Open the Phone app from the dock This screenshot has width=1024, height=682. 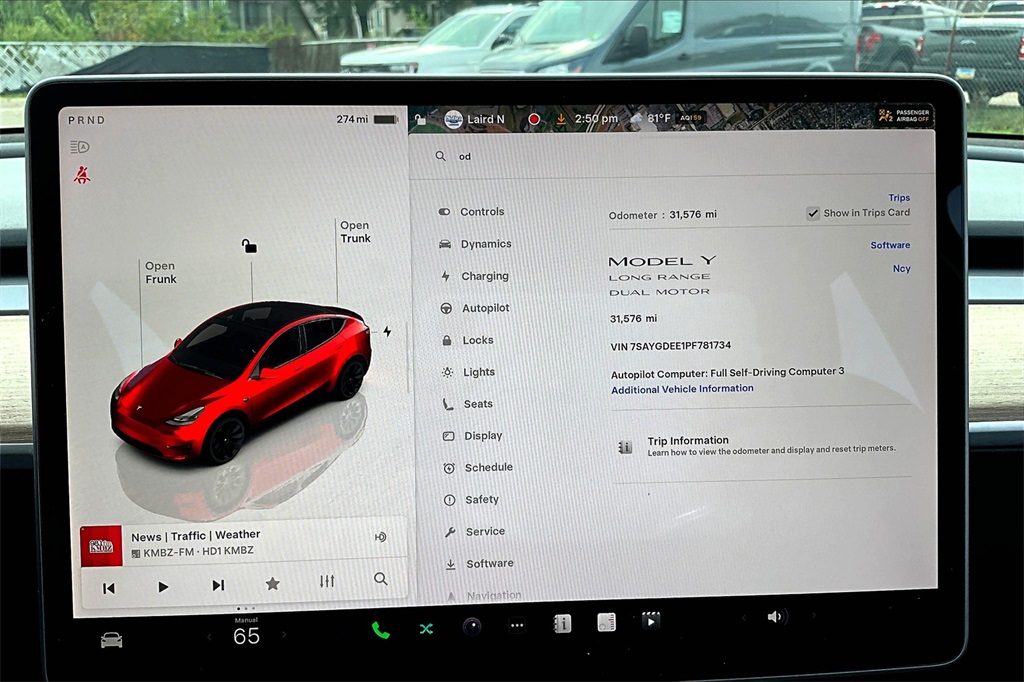[379, 630]
